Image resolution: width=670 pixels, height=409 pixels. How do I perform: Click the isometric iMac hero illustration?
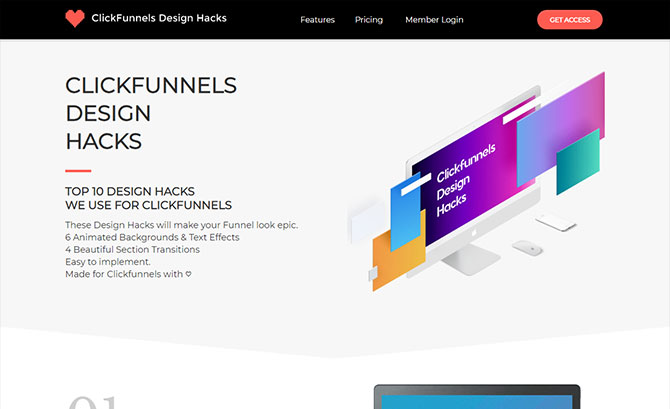pos(476,182)
